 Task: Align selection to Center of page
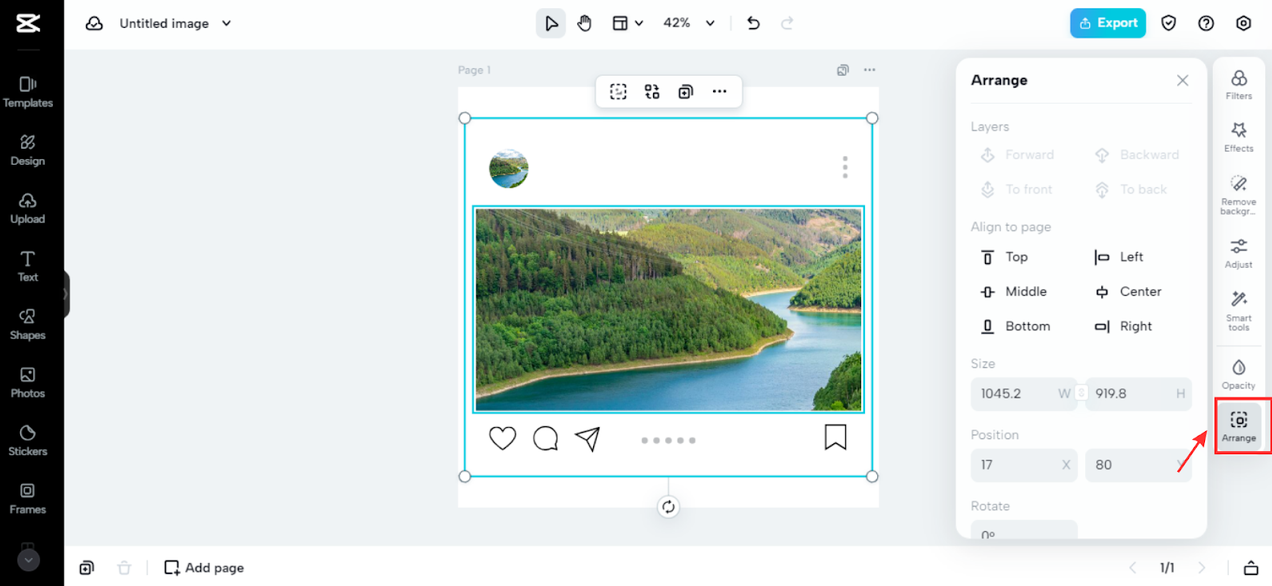click(x=1128, y=292)
